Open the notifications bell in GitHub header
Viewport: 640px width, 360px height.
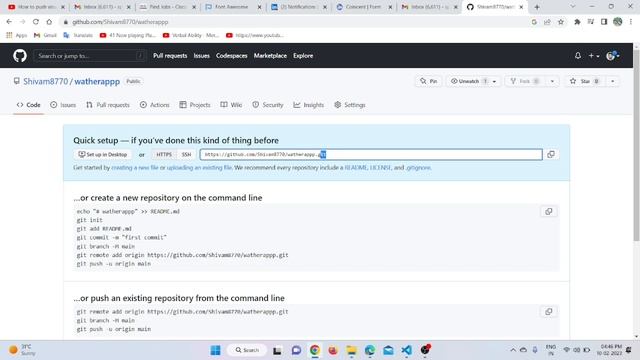tap(578, 56)
